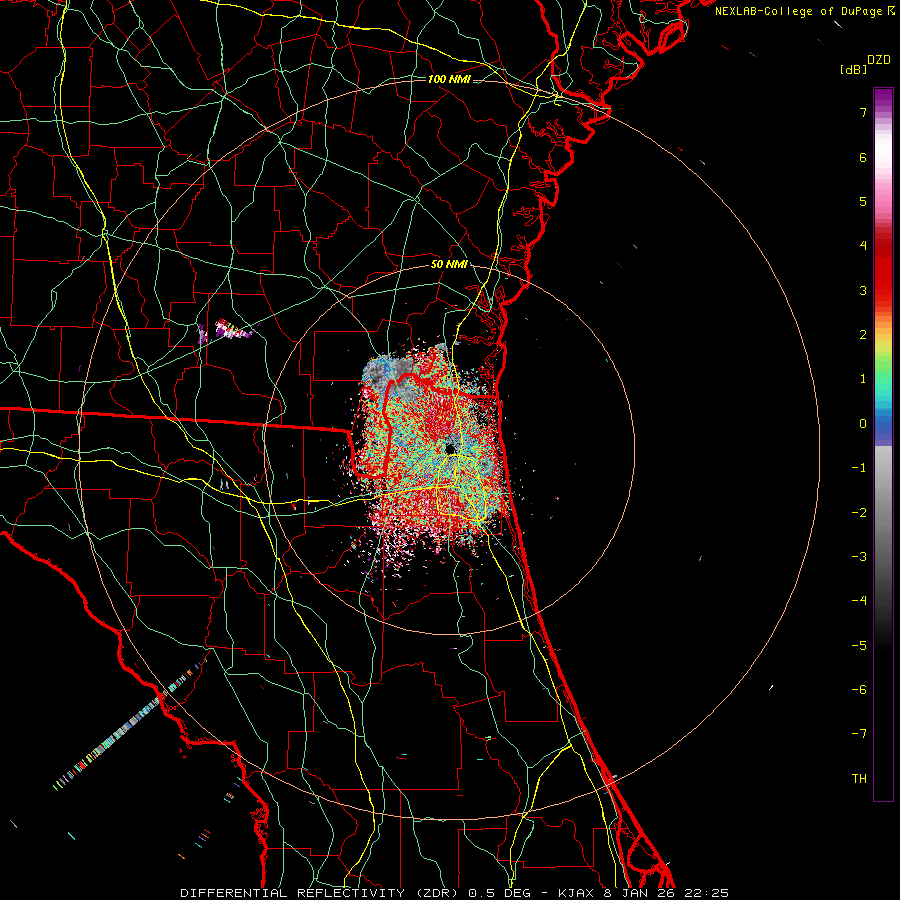This screenshot has width=900, height=900.
Task: Click the 2 value on the color scale
Action: pos(863,335)
